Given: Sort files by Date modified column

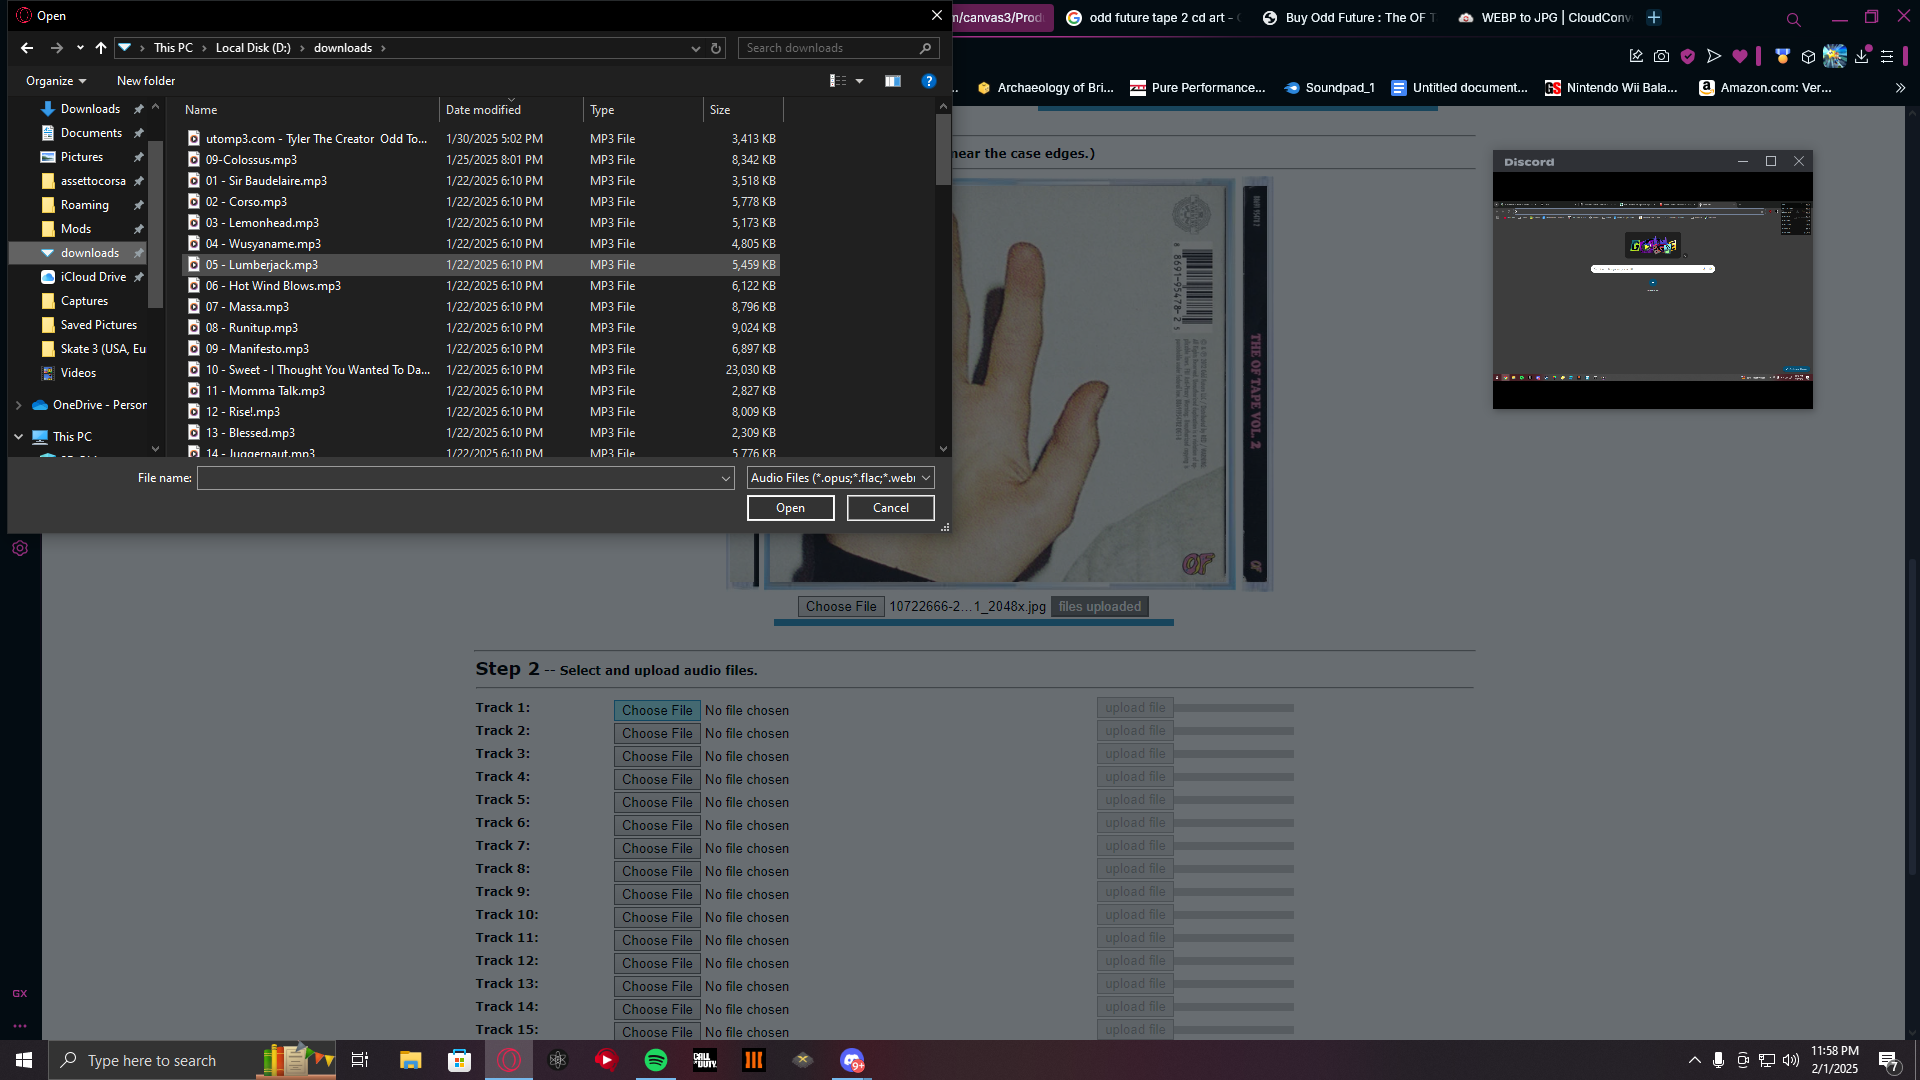Looking at the screenshot, I should click(x=484, y=110).
